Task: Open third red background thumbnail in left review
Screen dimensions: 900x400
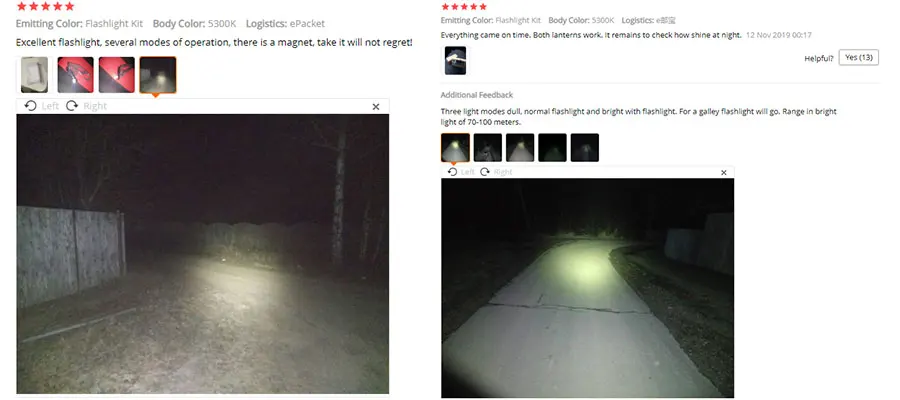Action: (117, 75)
